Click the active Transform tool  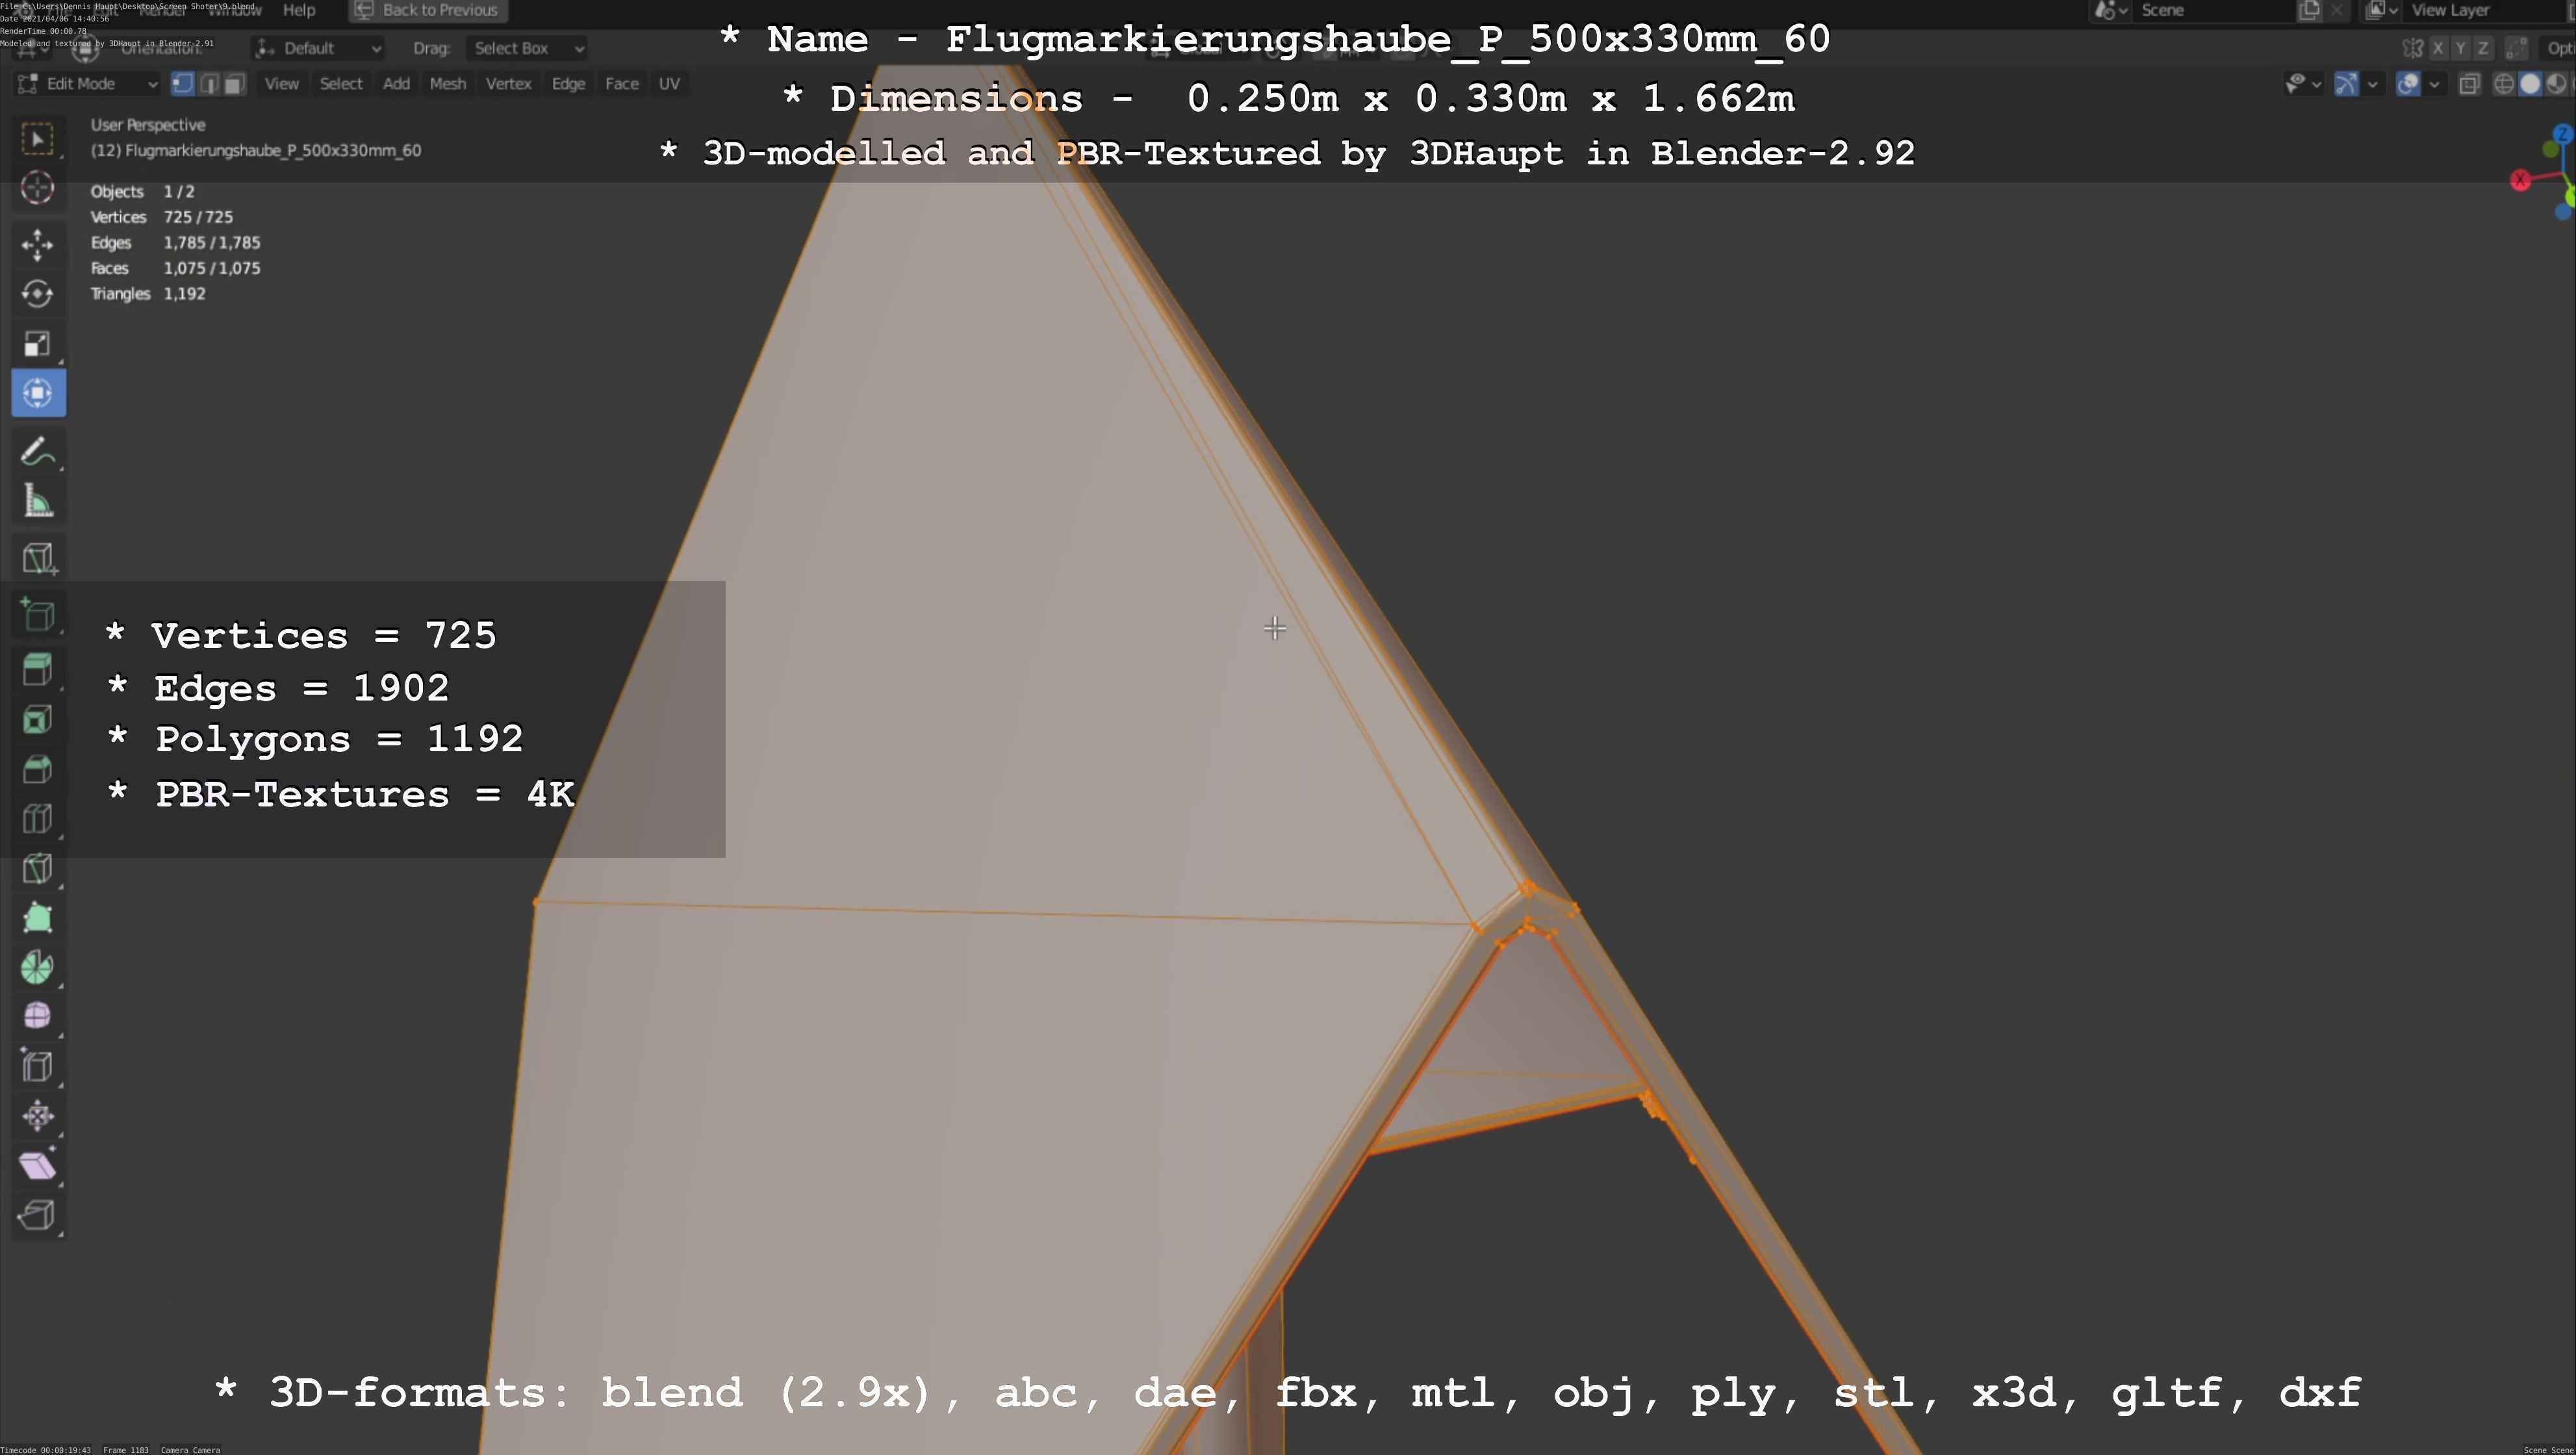[38, 393]
